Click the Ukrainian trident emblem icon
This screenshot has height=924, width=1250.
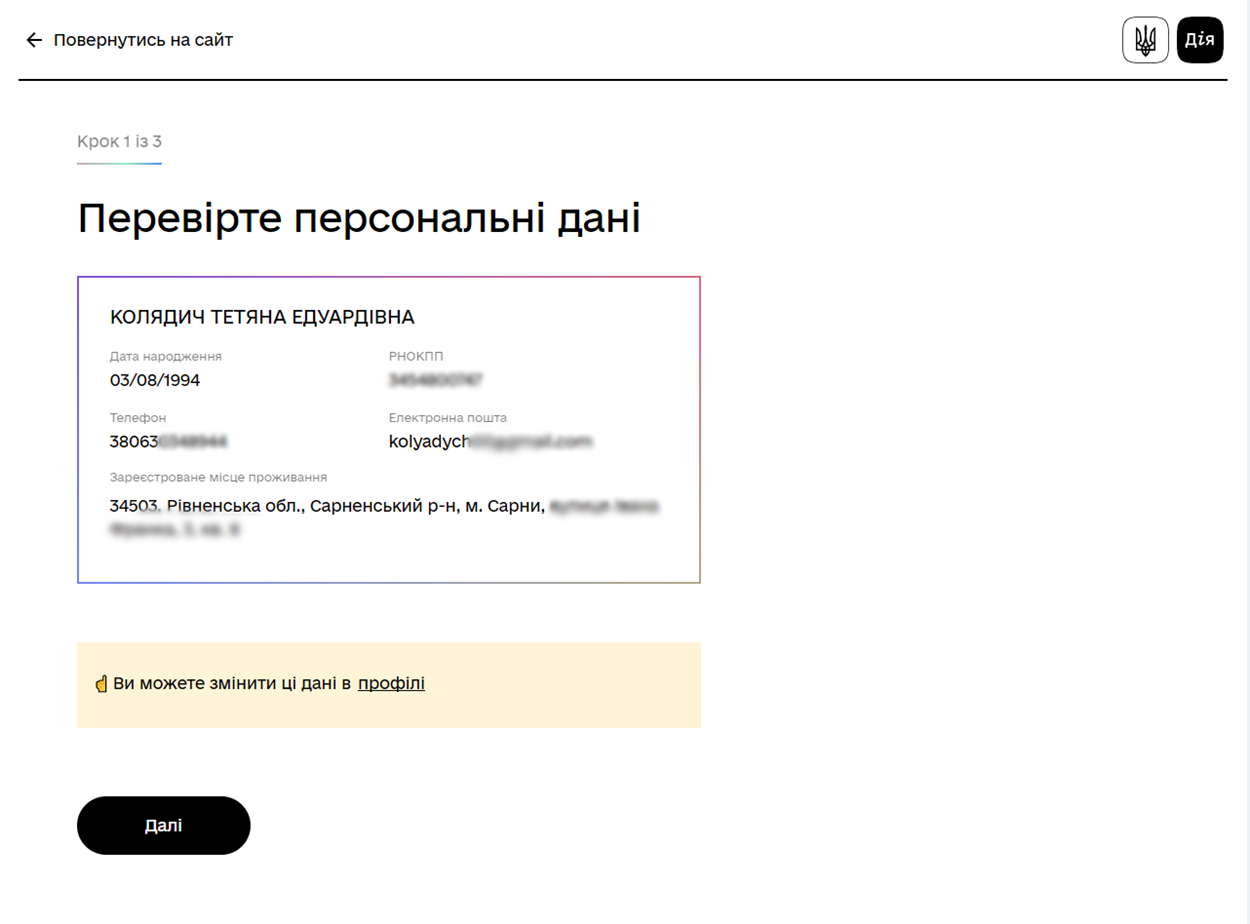1145,41
